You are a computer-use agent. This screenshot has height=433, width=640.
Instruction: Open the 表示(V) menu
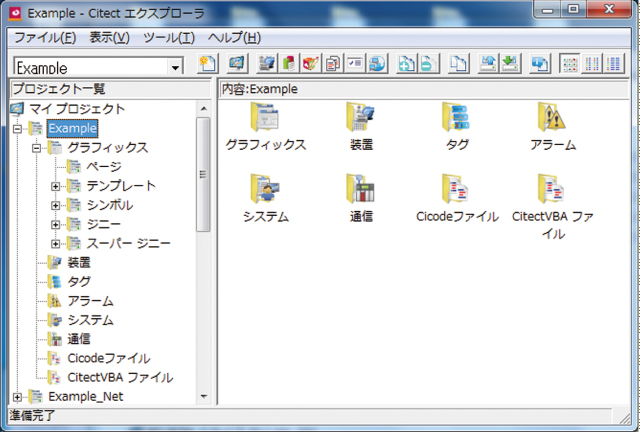coord(109,38)
